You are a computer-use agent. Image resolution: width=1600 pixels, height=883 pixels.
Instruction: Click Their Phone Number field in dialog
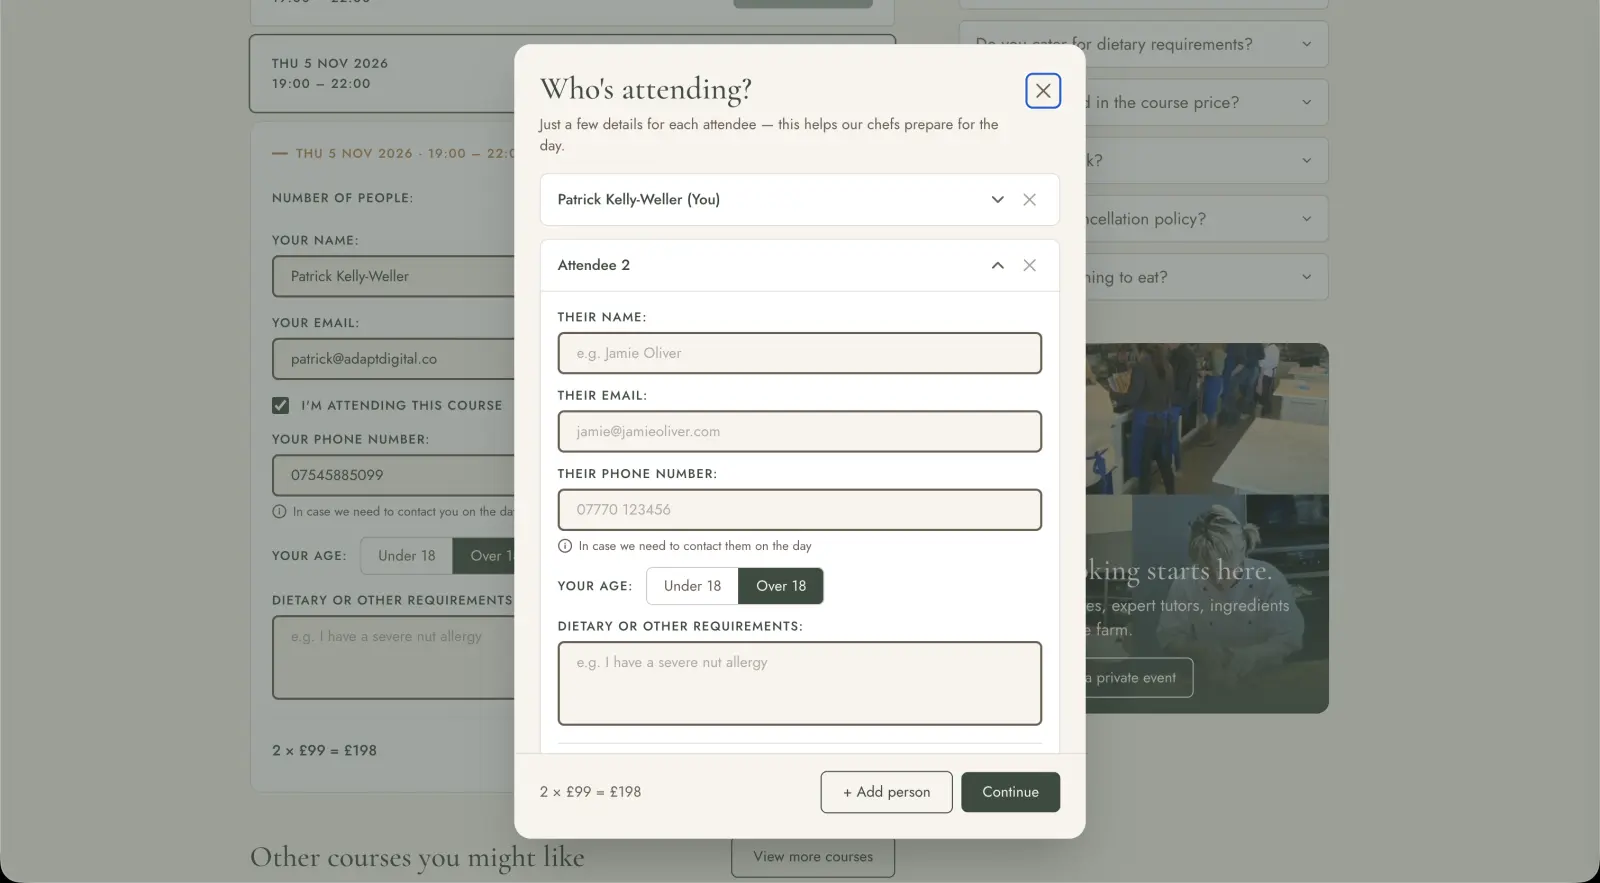click(799, 510)
